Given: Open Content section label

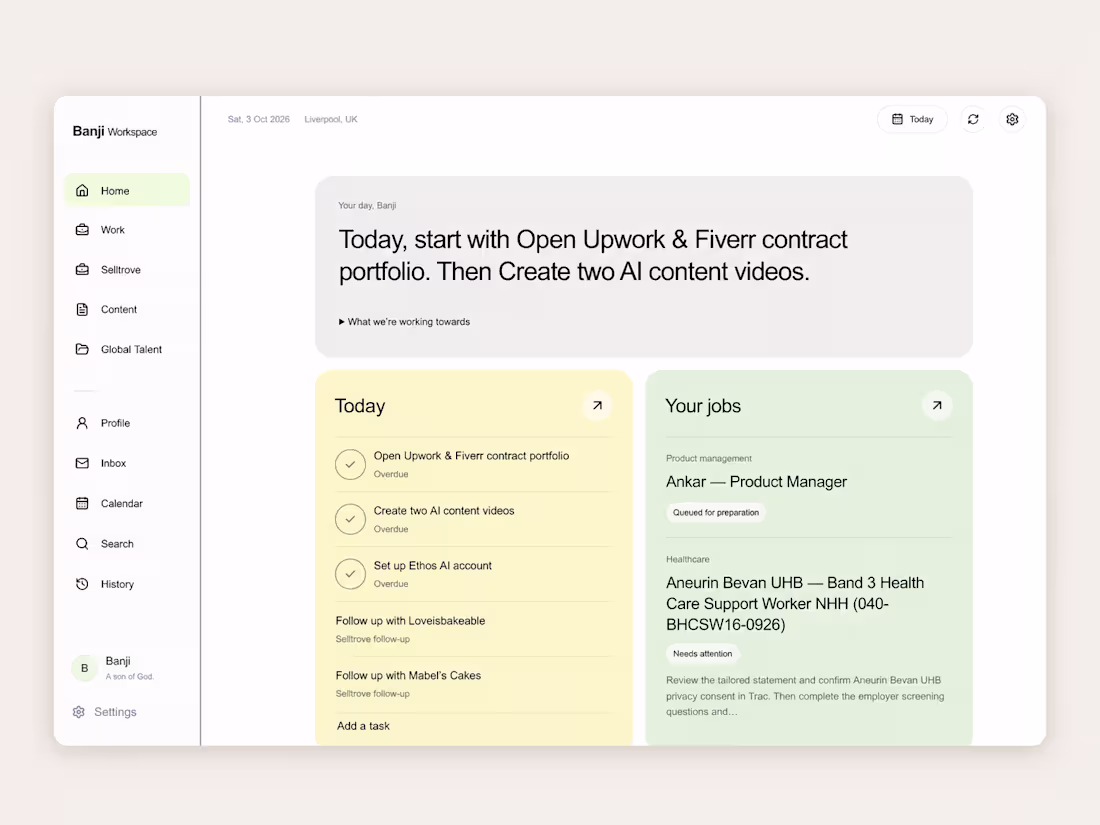Looking at the screenshot, I should coord(119,309).
